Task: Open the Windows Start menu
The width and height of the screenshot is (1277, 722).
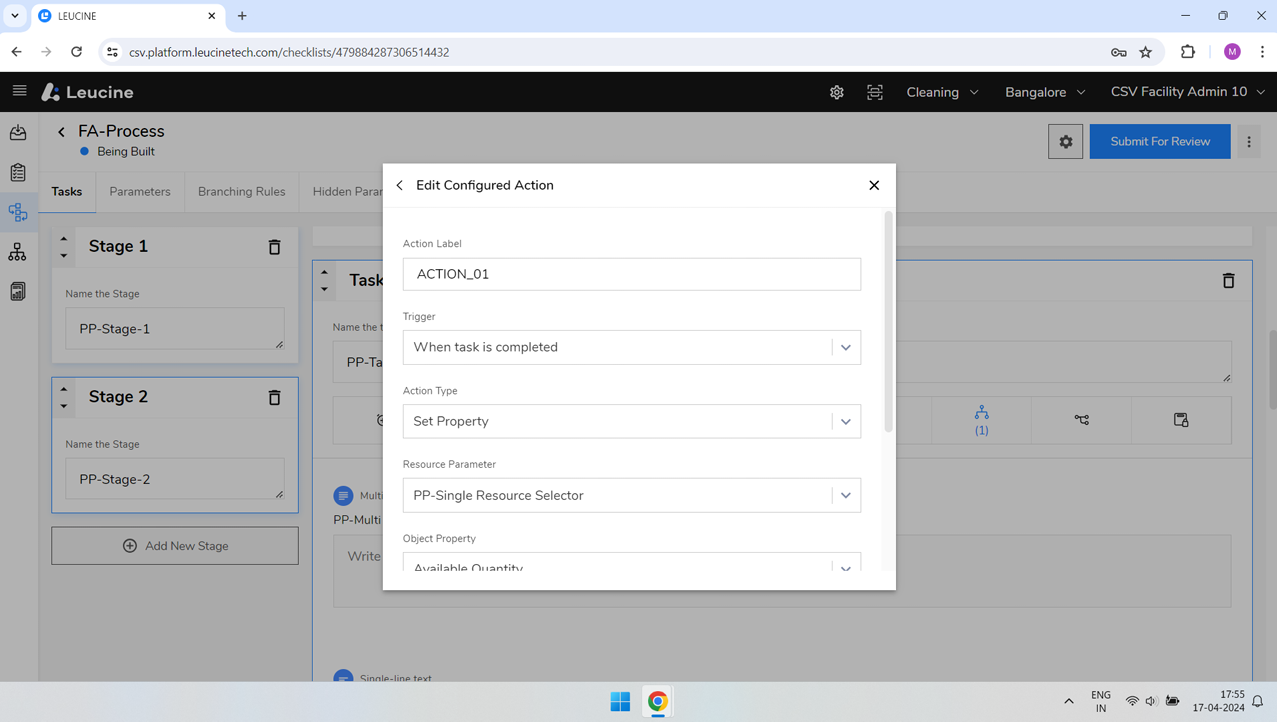Action: click(620, 702)
